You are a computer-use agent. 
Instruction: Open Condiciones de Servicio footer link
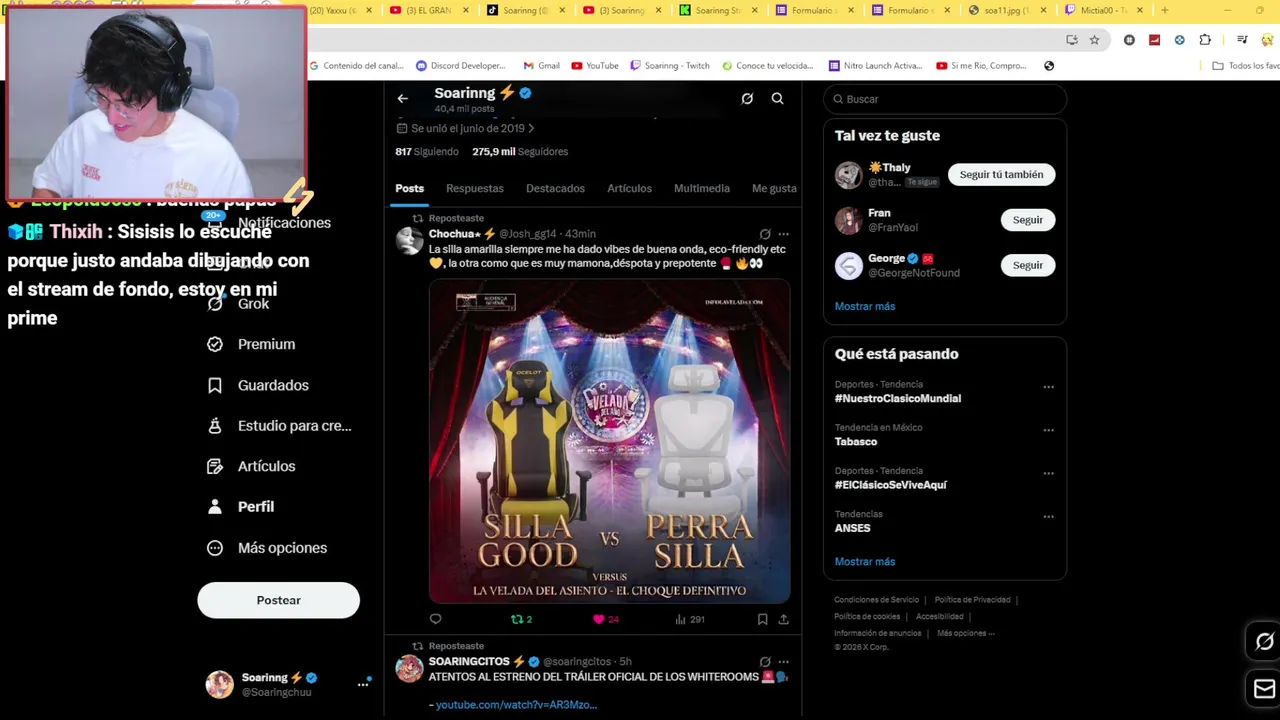(876, 600)
